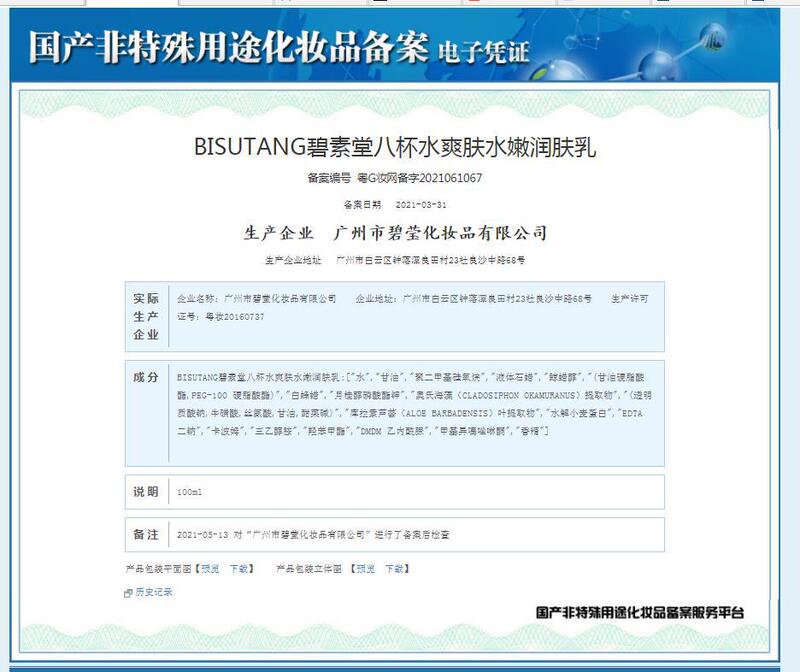The width and height of the screenshot is (800, 672).
Task: Click 下载 link for 产品包装平面图
Action: pos(238,568)
